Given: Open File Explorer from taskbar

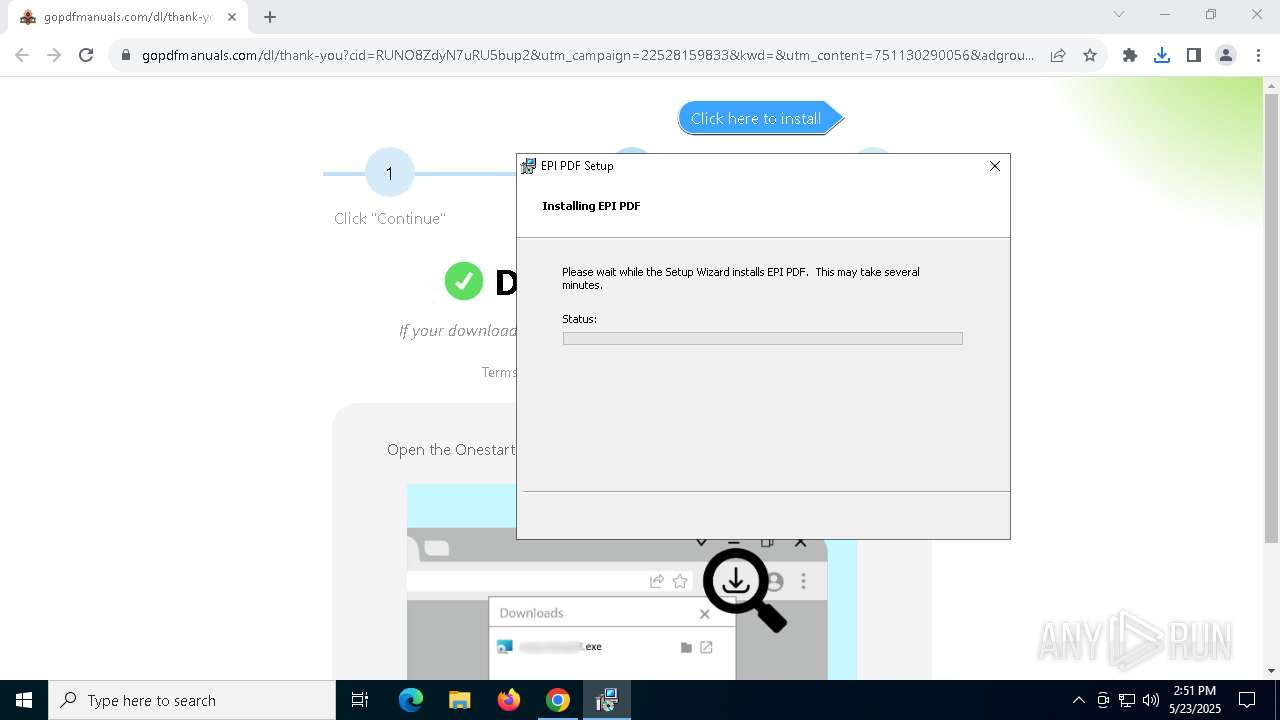Looking at the screenshot, I should (x=459, y=700).
